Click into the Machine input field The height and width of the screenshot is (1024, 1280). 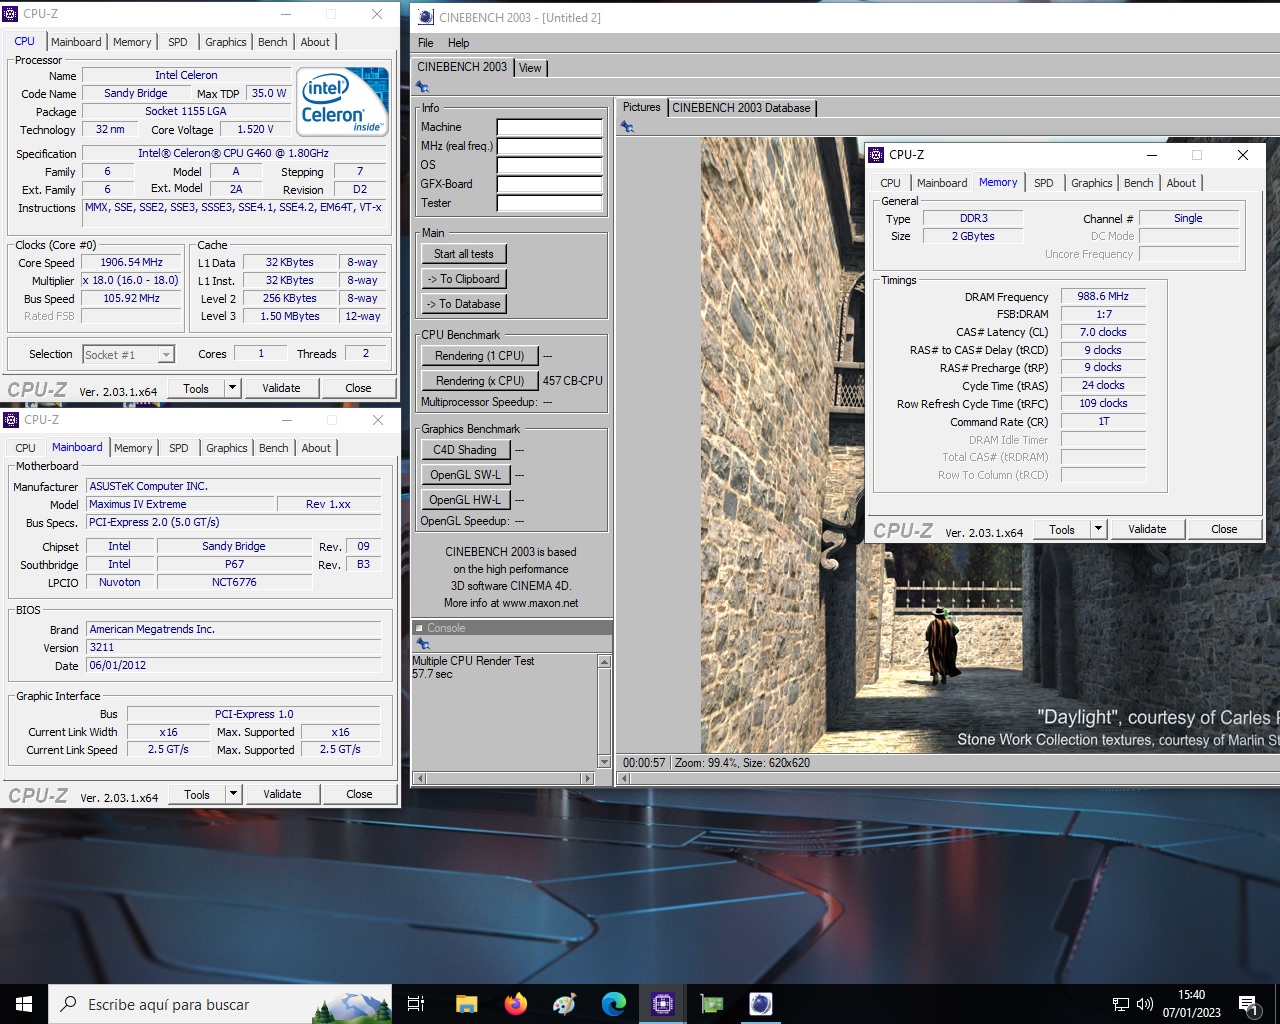[550, 127]
